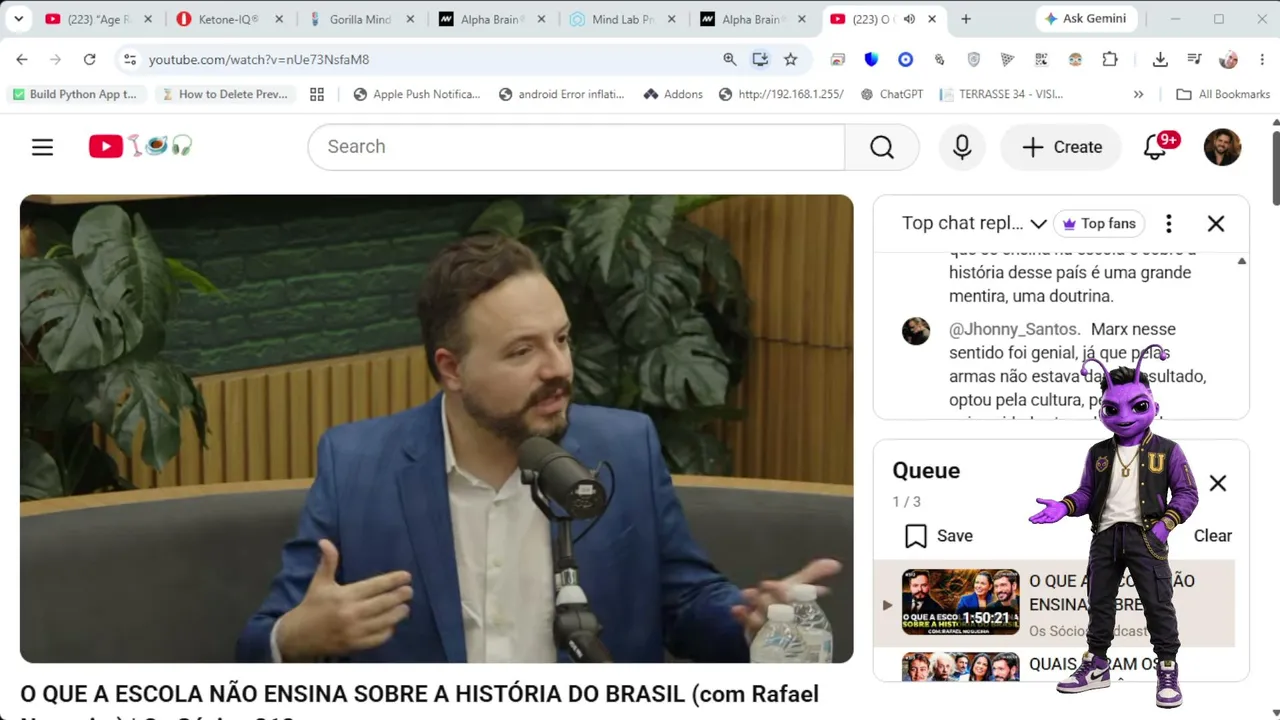
Task: Clear the queue
Action: tap(1212, 536)
